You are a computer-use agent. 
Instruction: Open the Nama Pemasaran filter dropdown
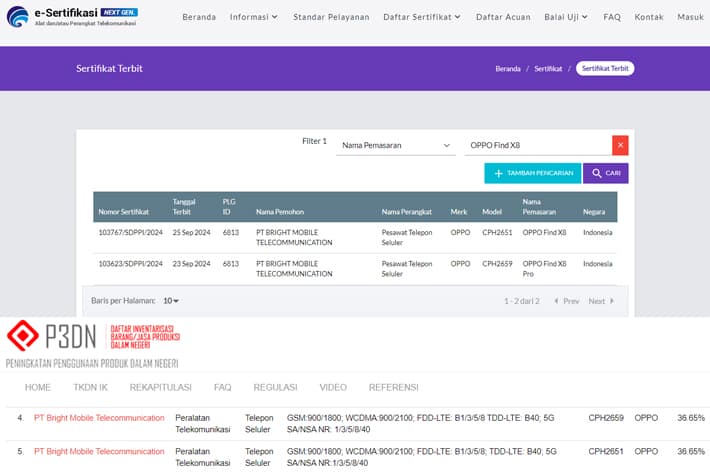[396, 145]
